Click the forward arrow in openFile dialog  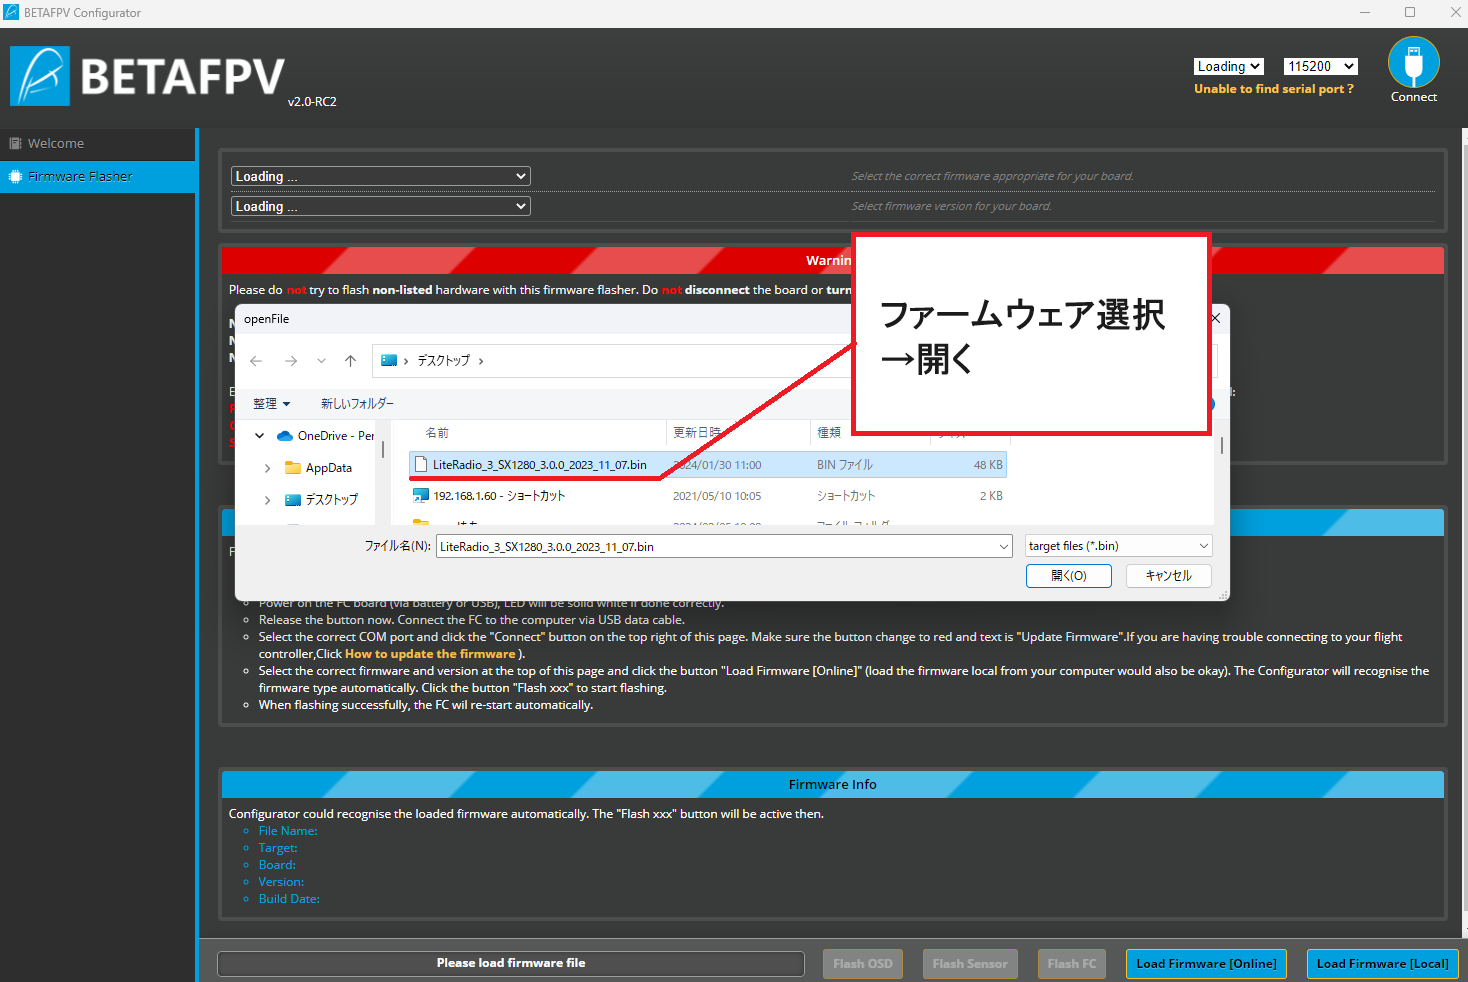[291, 361]
